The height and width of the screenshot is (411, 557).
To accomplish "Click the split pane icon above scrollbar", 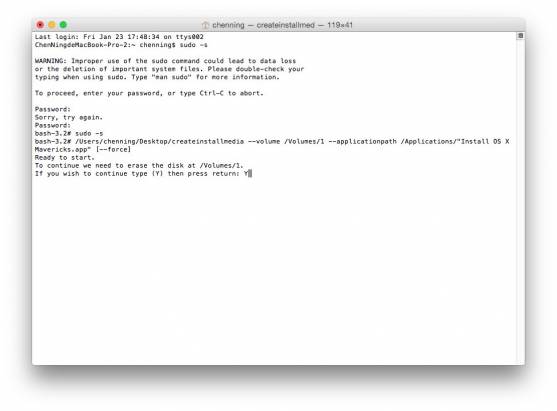I will (x=520, y=36).
